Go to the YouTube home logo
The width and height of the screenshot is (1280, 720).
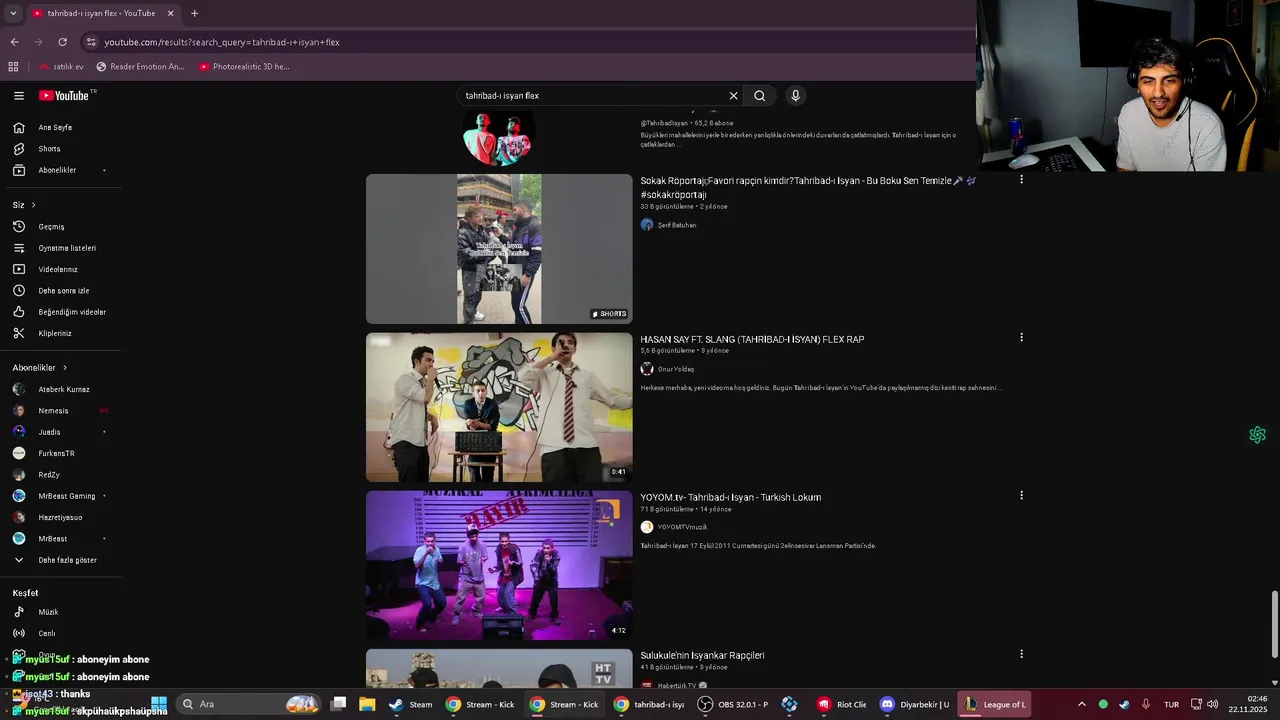click(66, 96)
